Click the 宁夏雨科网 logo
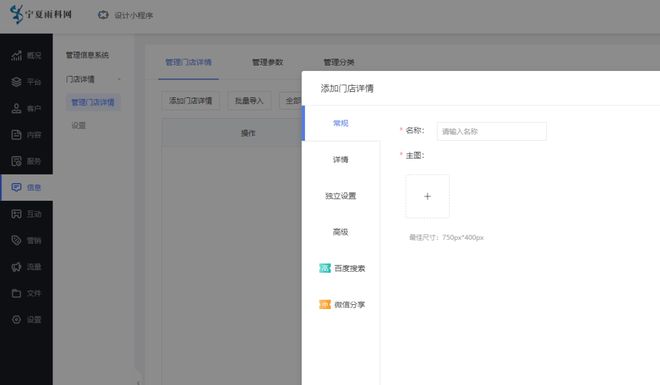660x385 pixels. click(40, 15)
